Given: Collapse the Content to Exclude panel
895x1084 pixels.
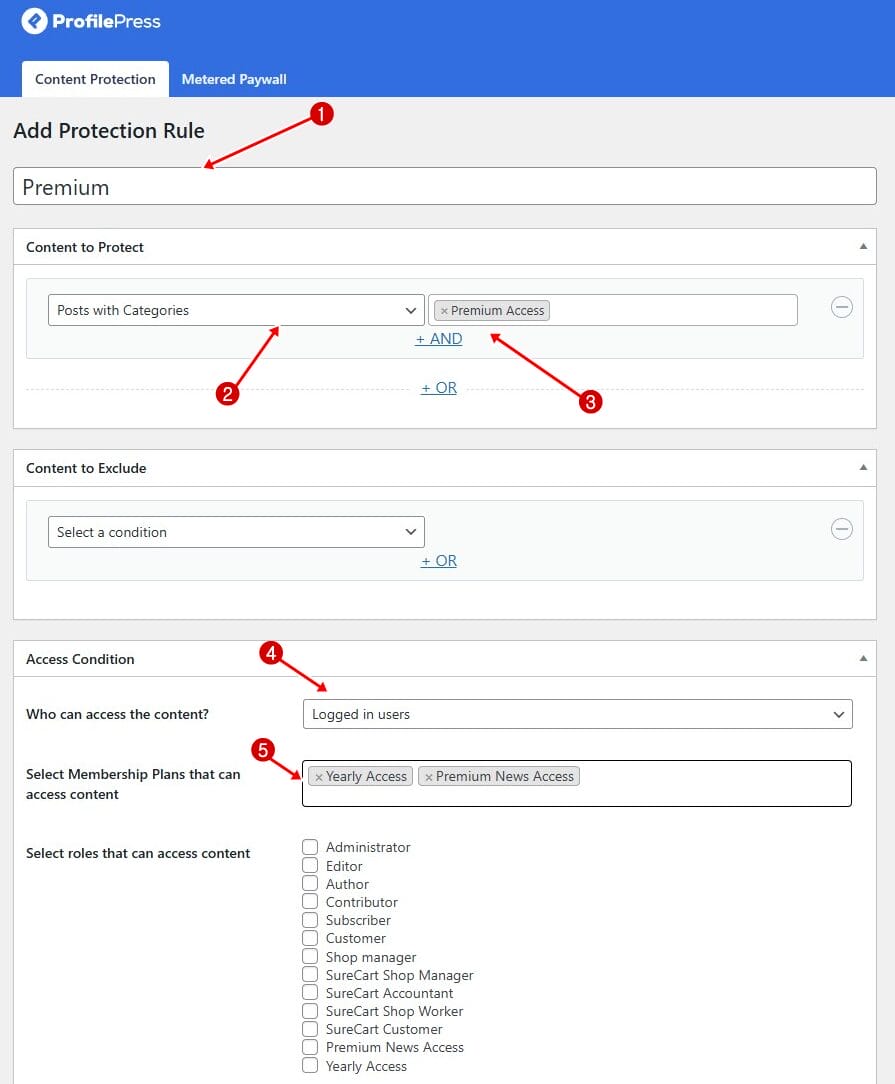Looking at the screenshot, I should 863,467.
